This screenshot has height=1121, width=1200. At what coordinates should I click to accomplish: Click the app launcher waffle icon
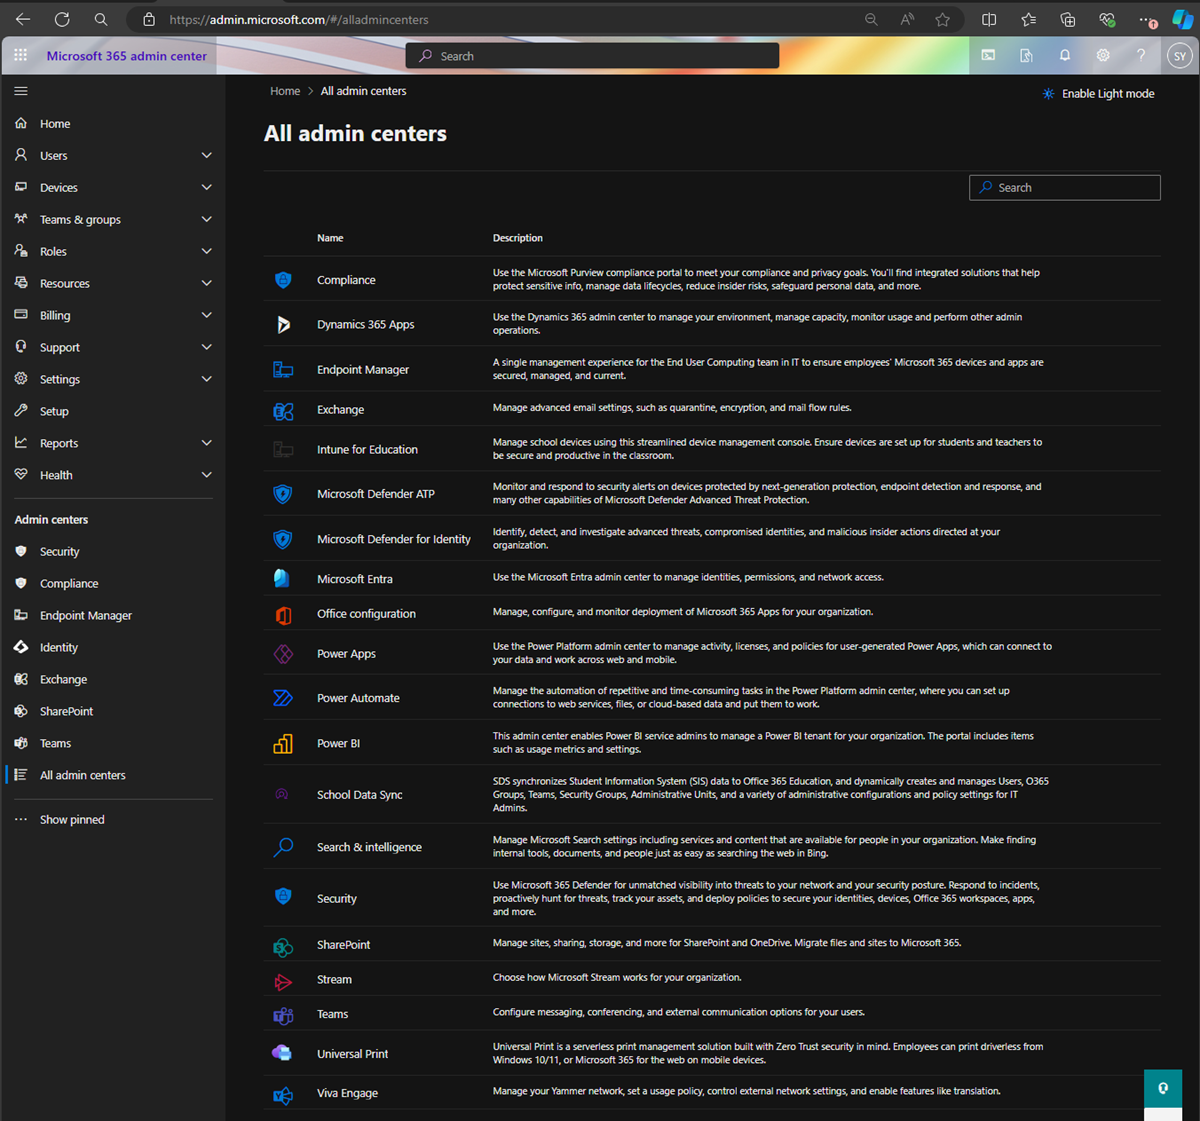tap(19, 55)
